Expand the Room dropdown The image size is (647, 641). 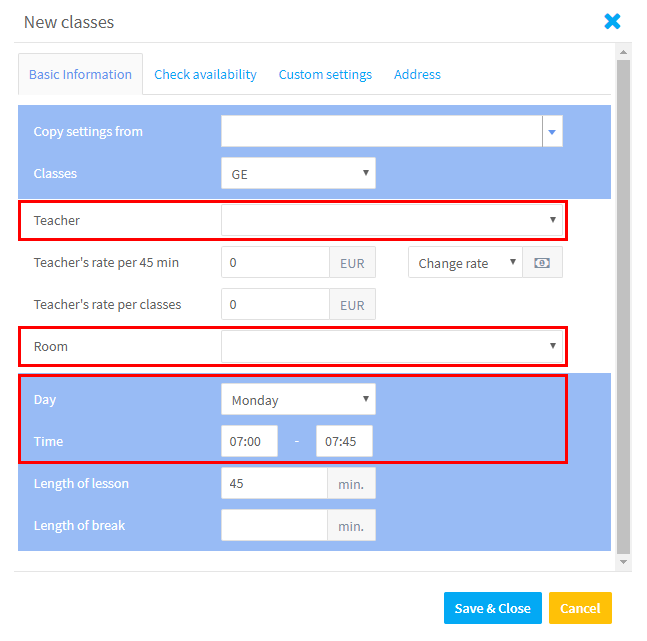(x=392, y=346)
